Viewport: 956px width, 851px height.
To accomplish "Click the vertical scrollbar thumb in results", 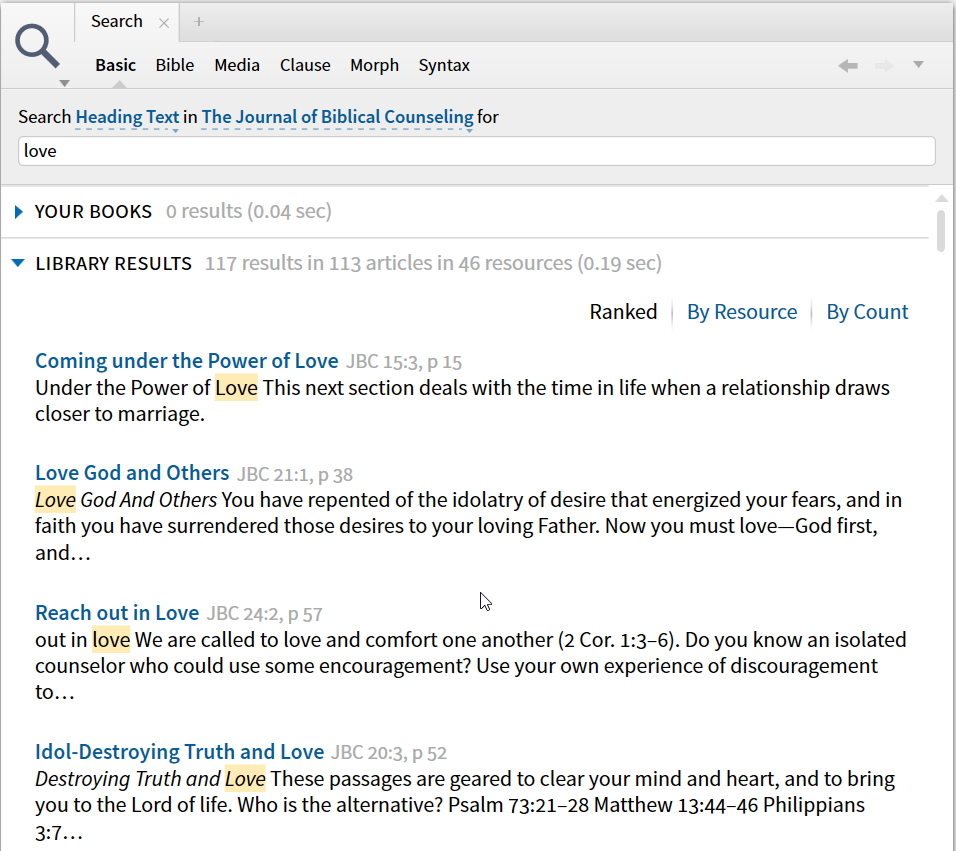I will point(941,230).
